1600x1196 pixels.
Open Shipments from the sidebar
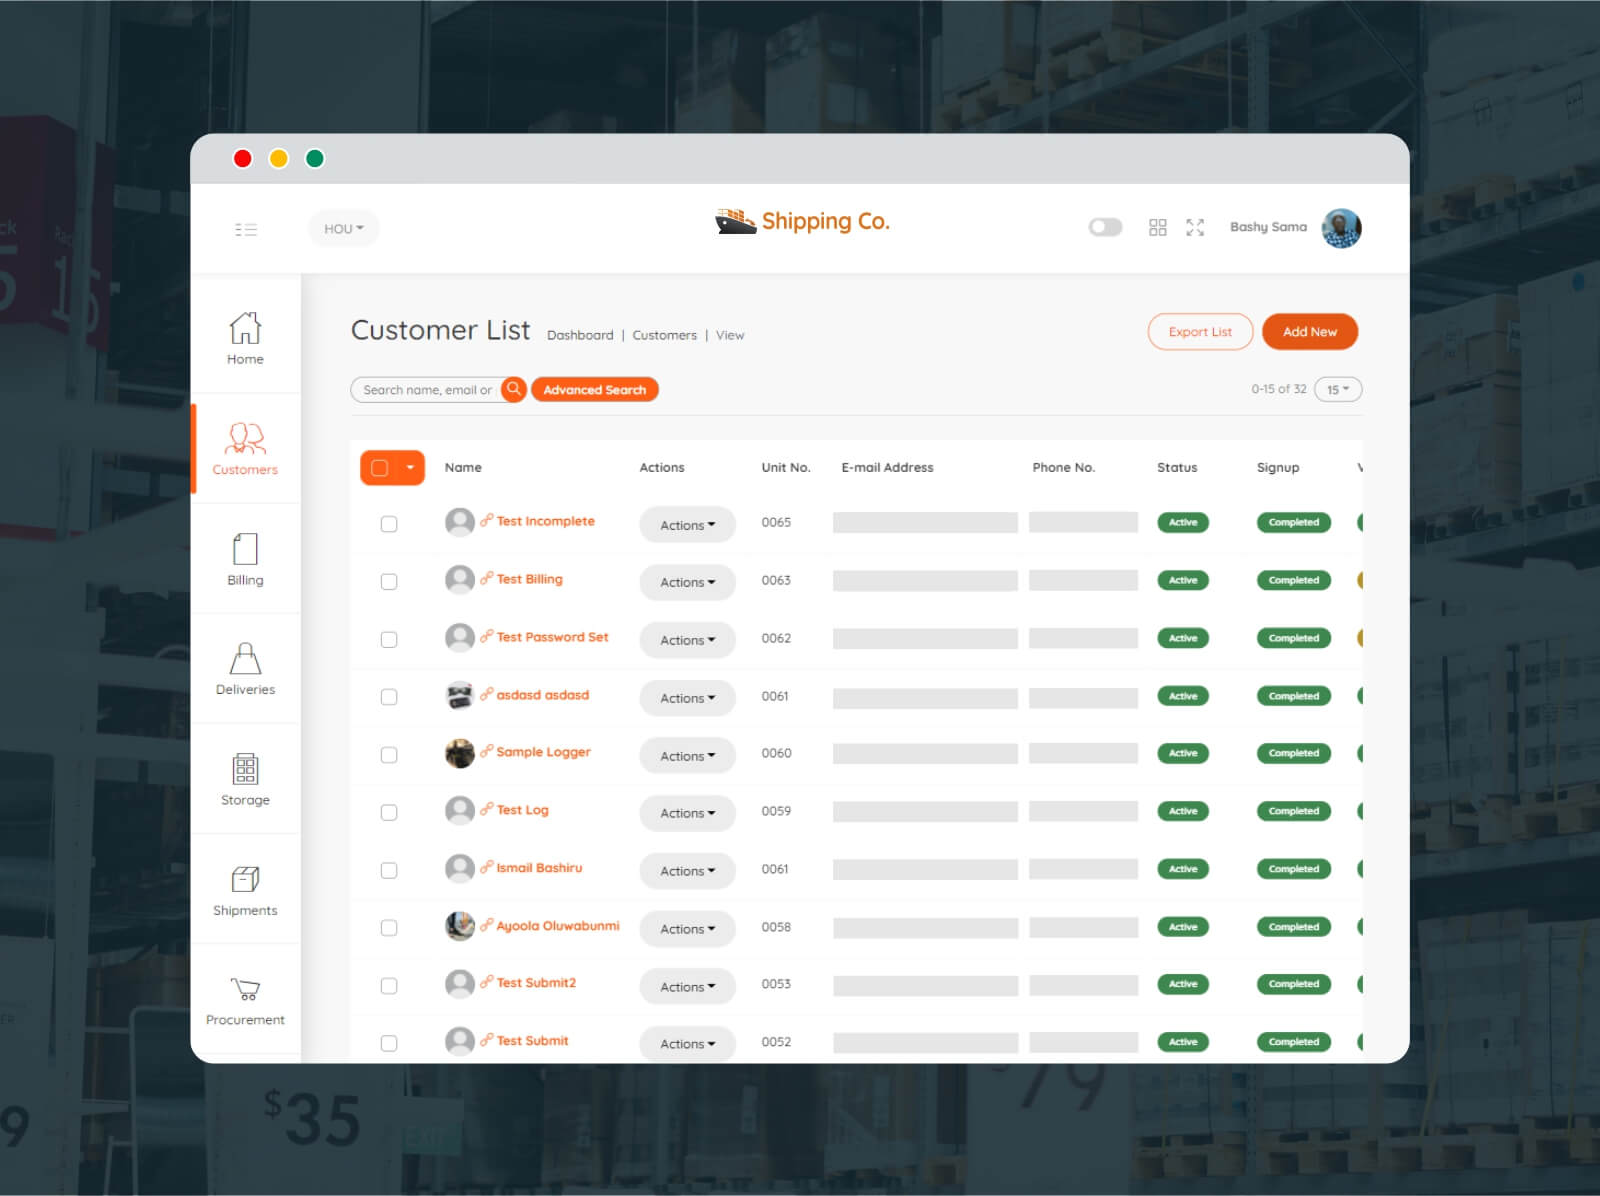(245, 890)
